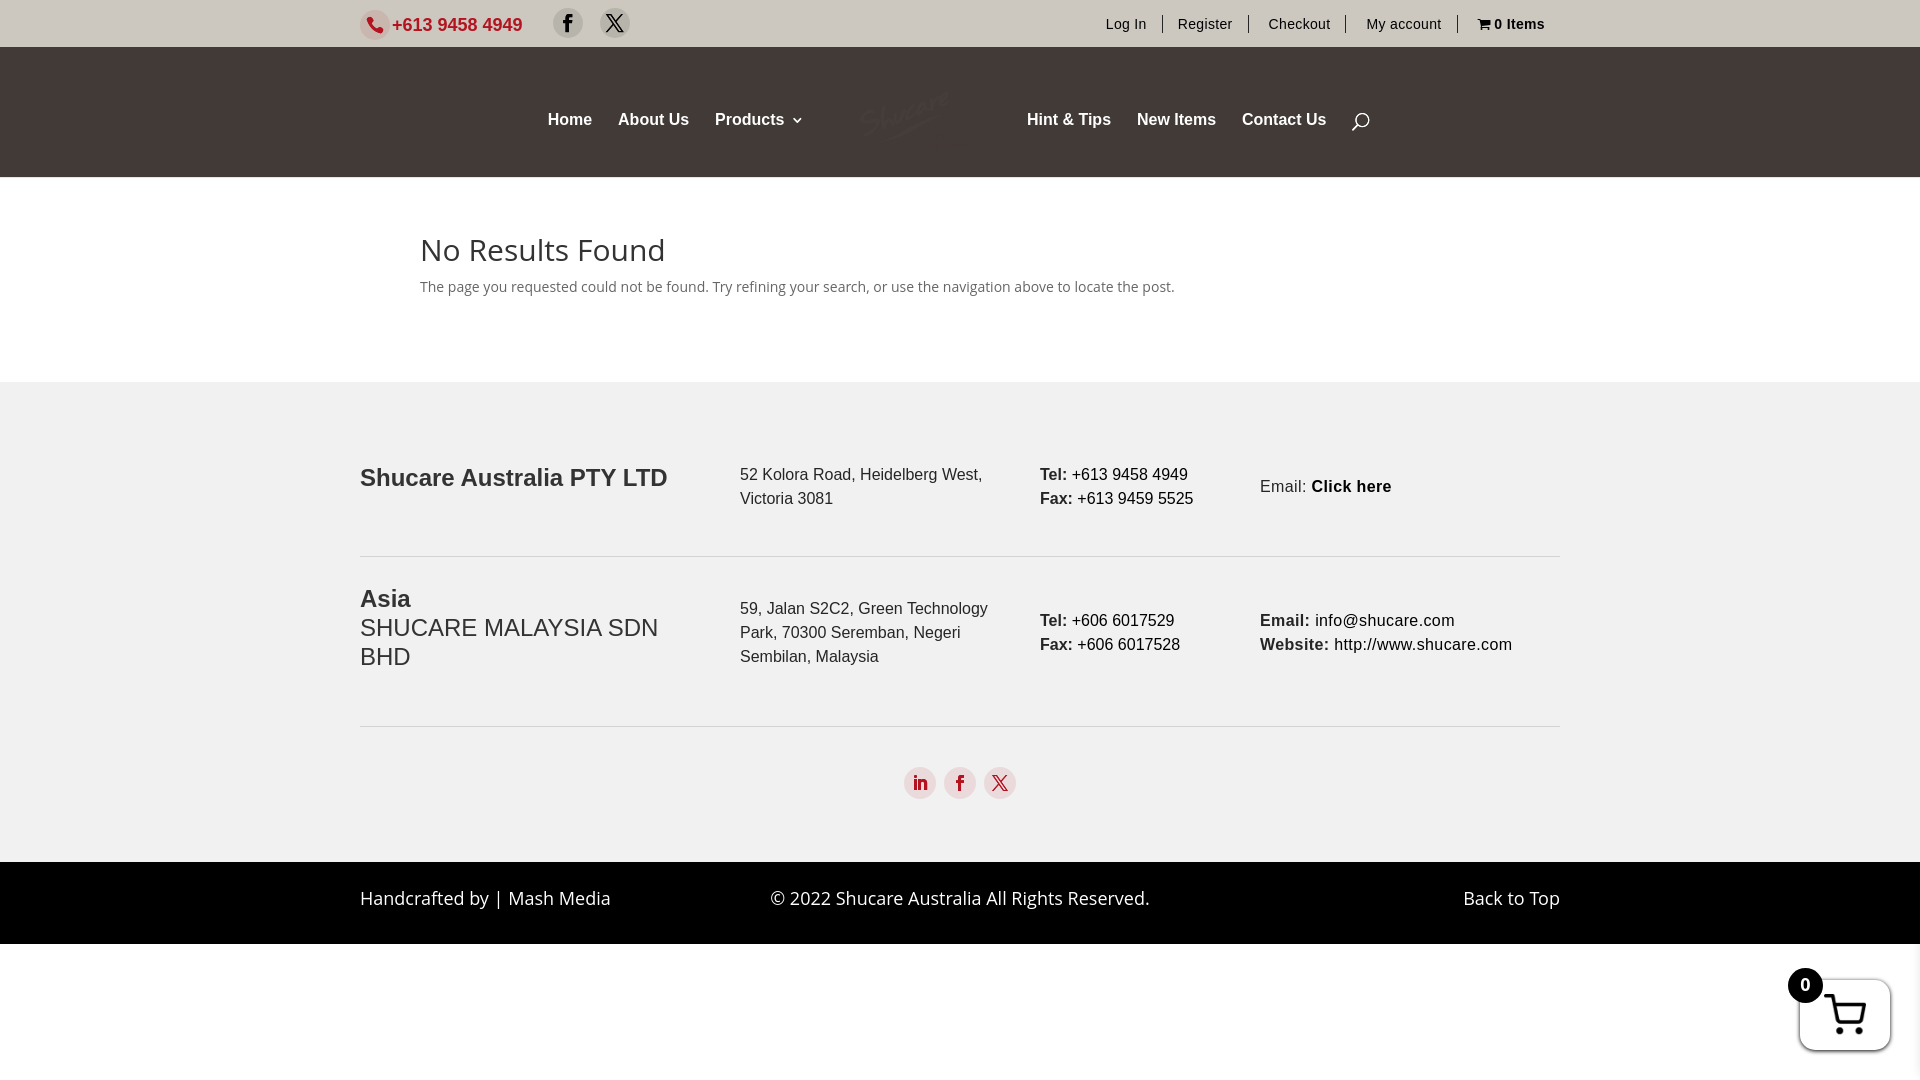Image resolution: width=1920 pixels, height=1080 pixels.
Task: Click the Register link
Action: coord(1205,24)
